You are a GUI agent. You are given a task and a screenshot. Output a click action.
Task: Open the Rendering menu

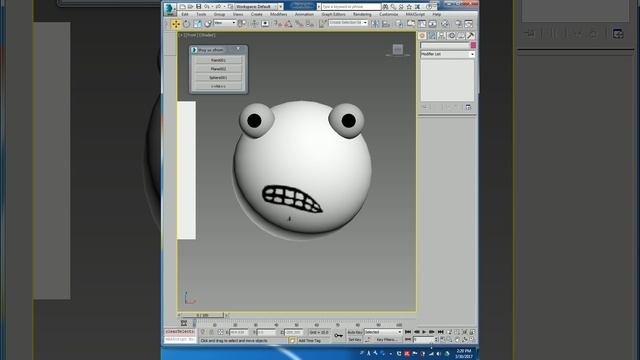coord(362,14)
